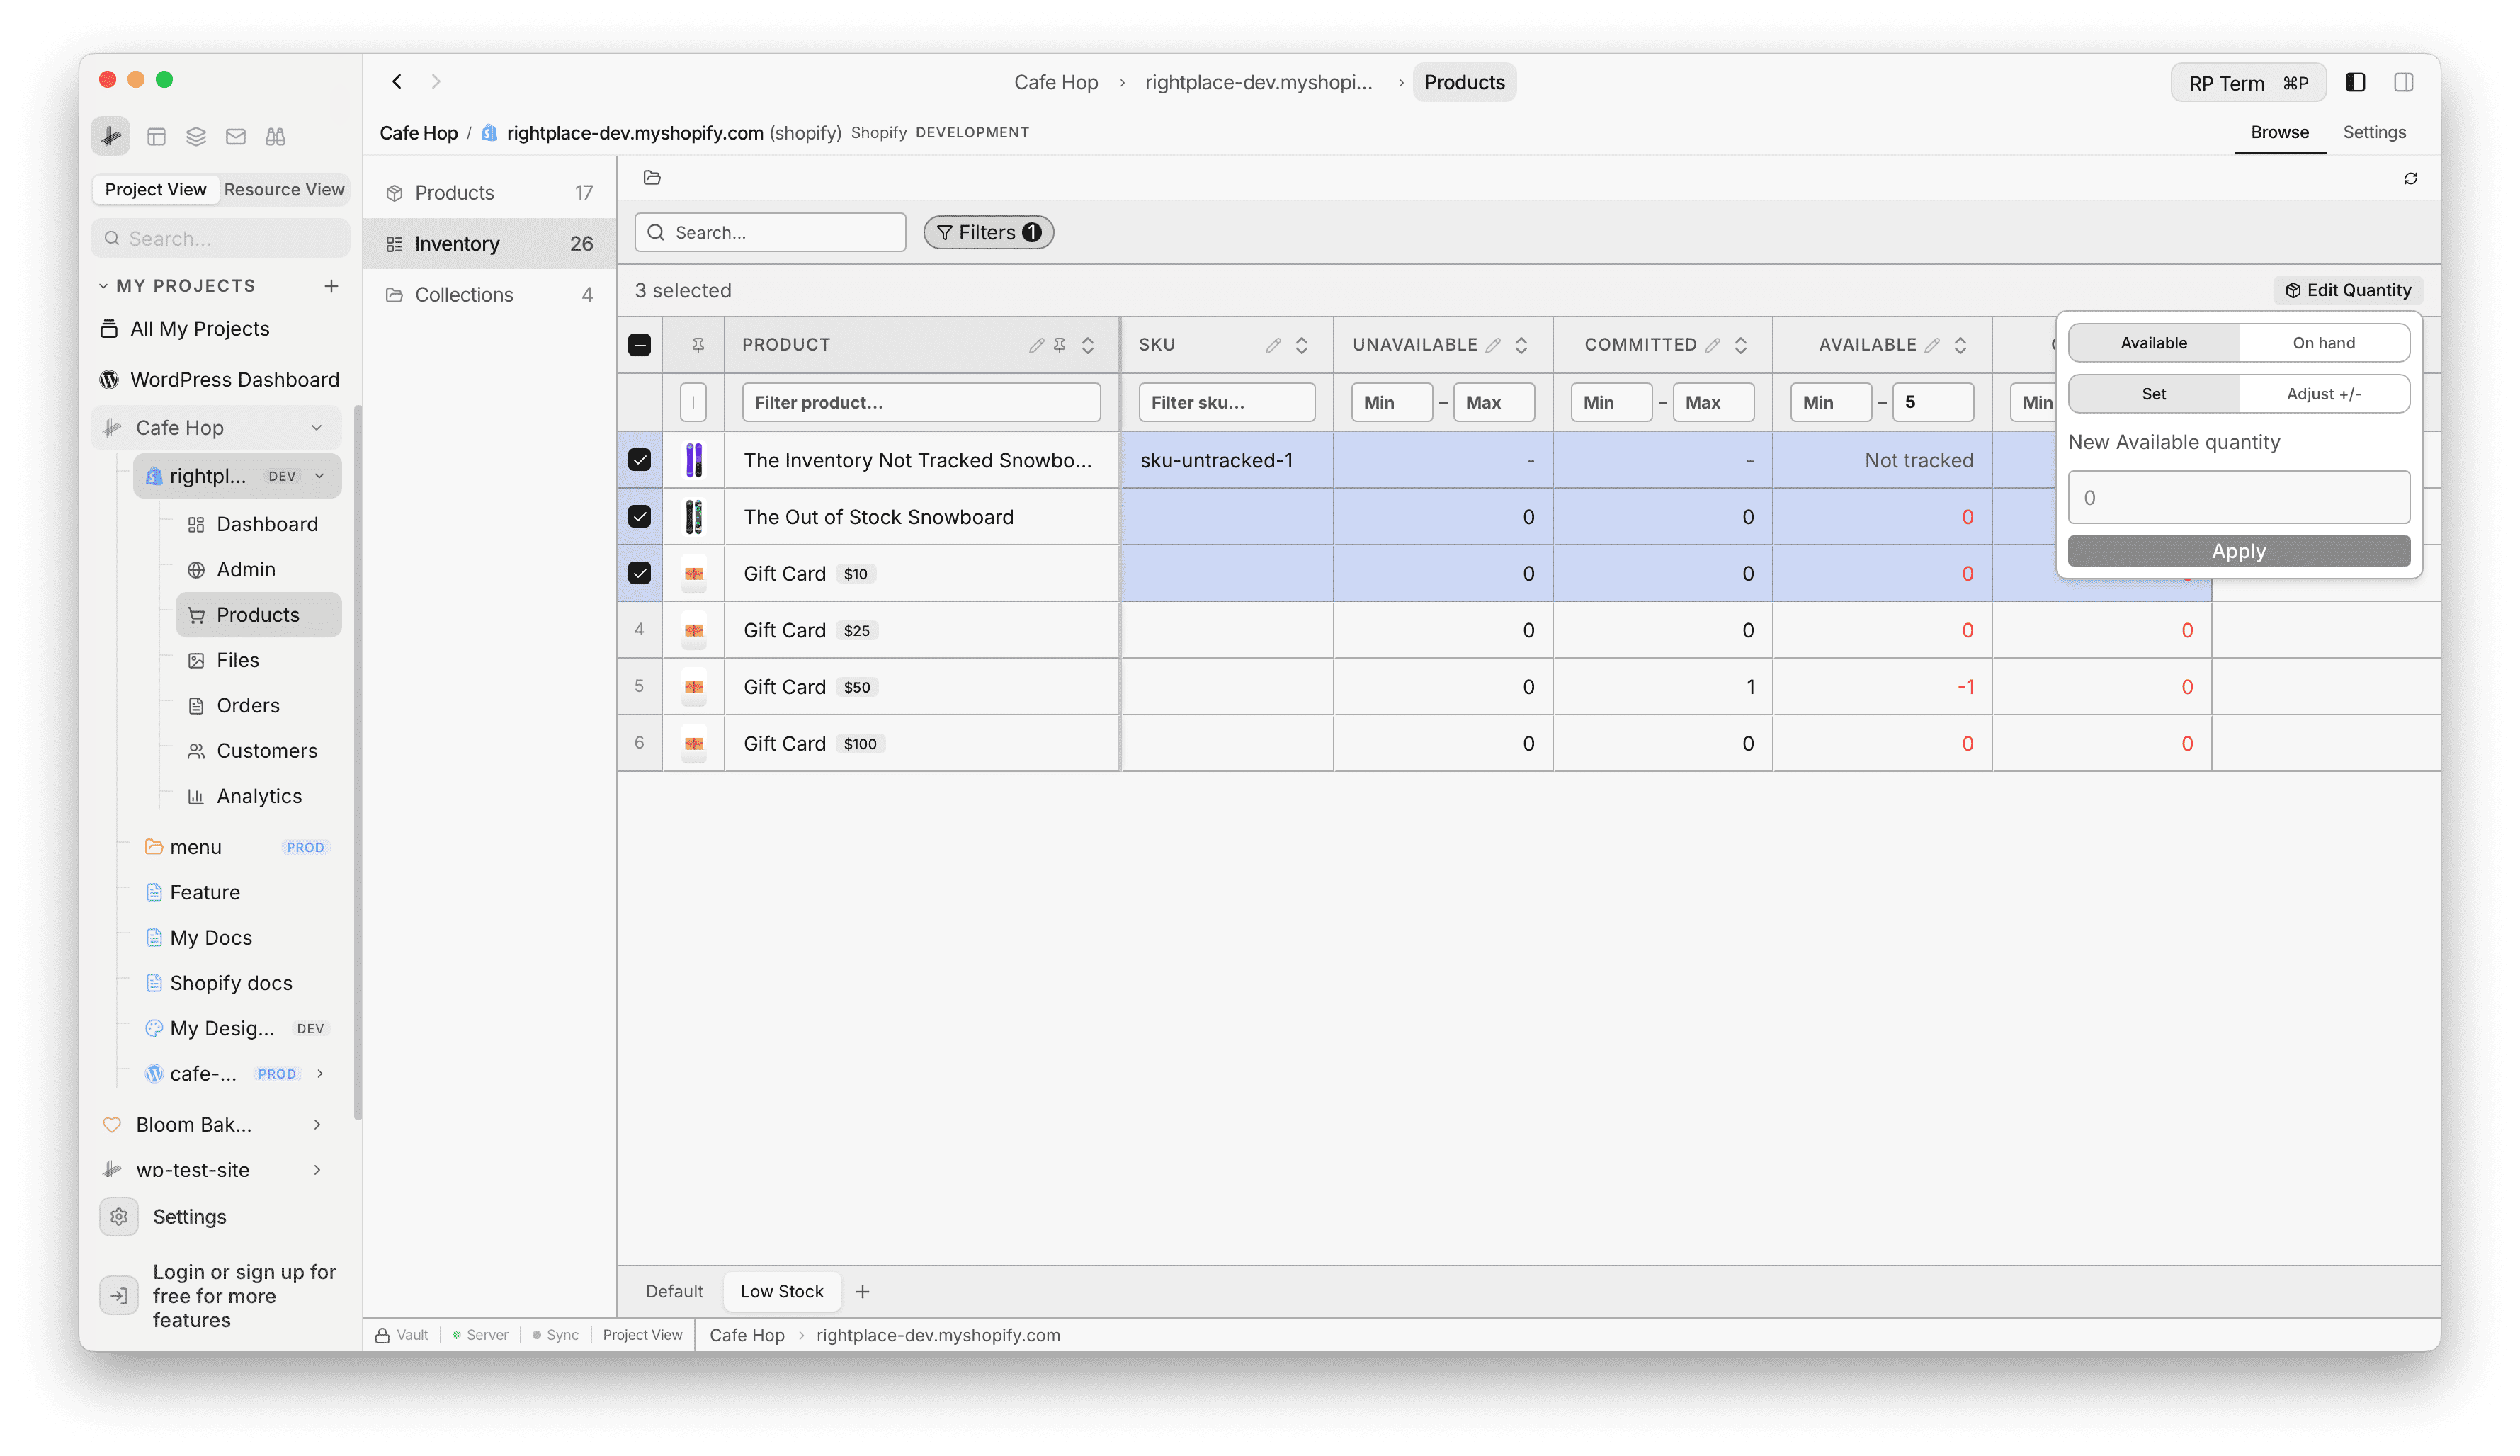Collapse the Cafe Hop project in the sidebar
Viewport: 2520px width, 1456px height.
point(318,427)
